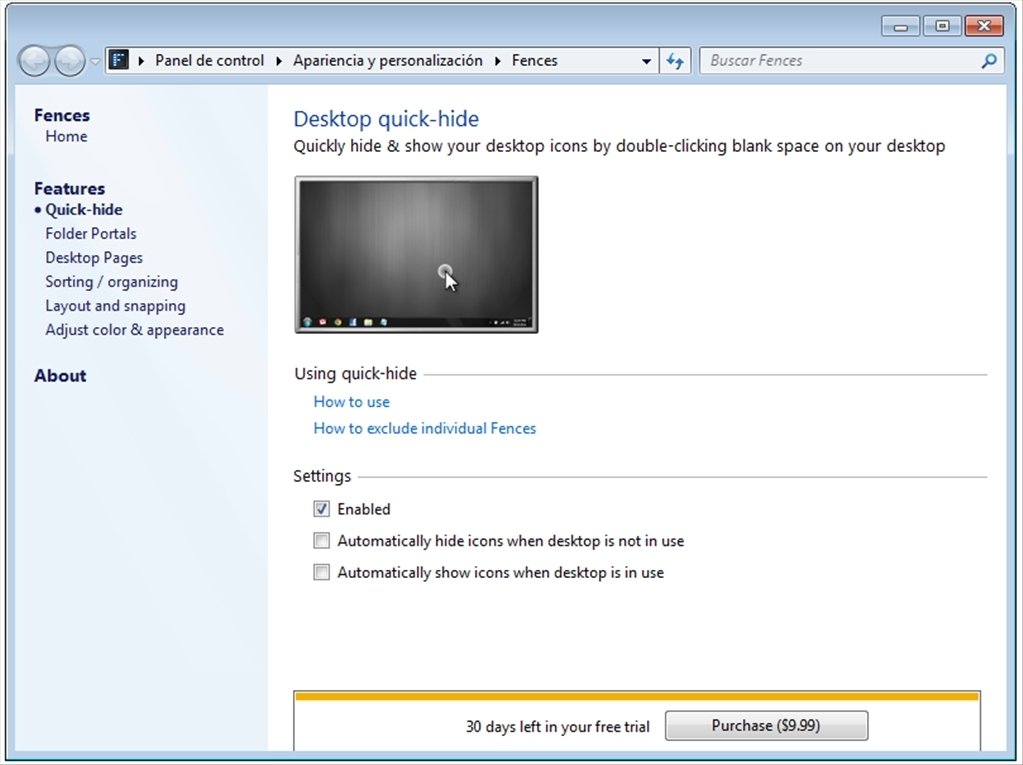Click the 30 days left trial text

point(558,727)
